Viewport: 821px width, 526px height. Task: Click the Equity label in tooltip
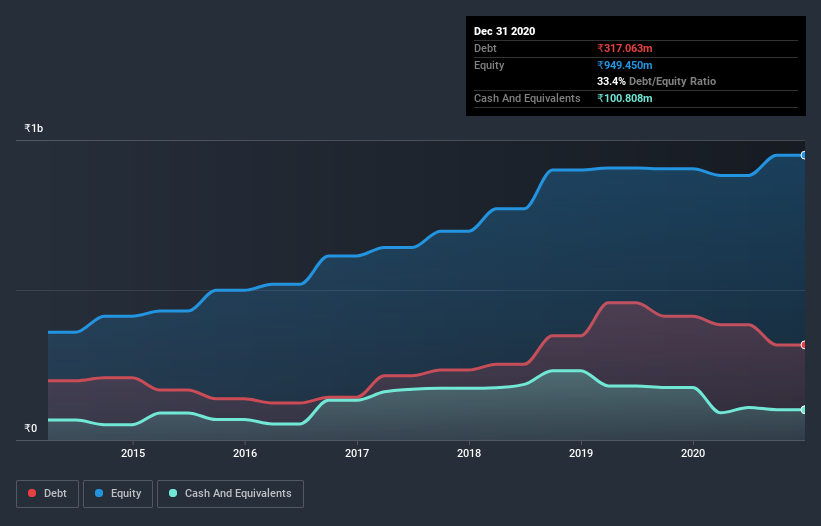(489, 65)
